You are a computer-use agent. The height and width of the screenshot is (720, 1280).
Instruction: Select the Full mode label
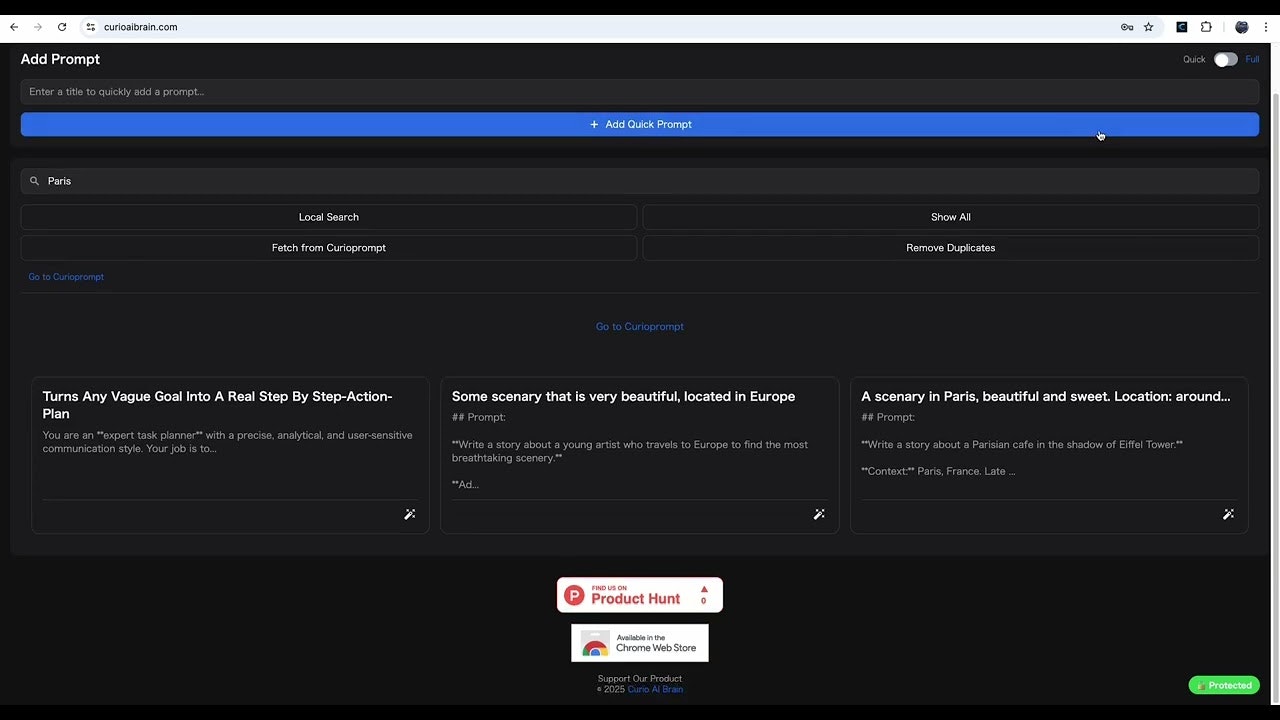1252,59
